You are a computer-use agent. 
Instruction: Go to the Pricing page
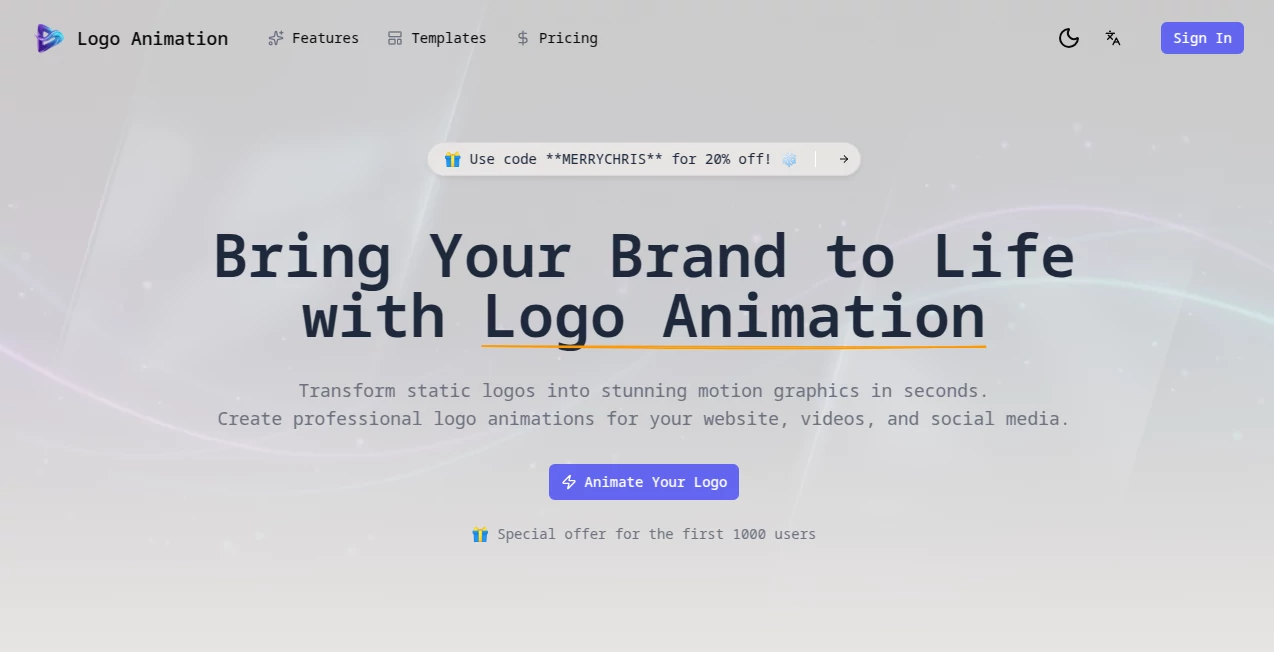click(568, 37)
